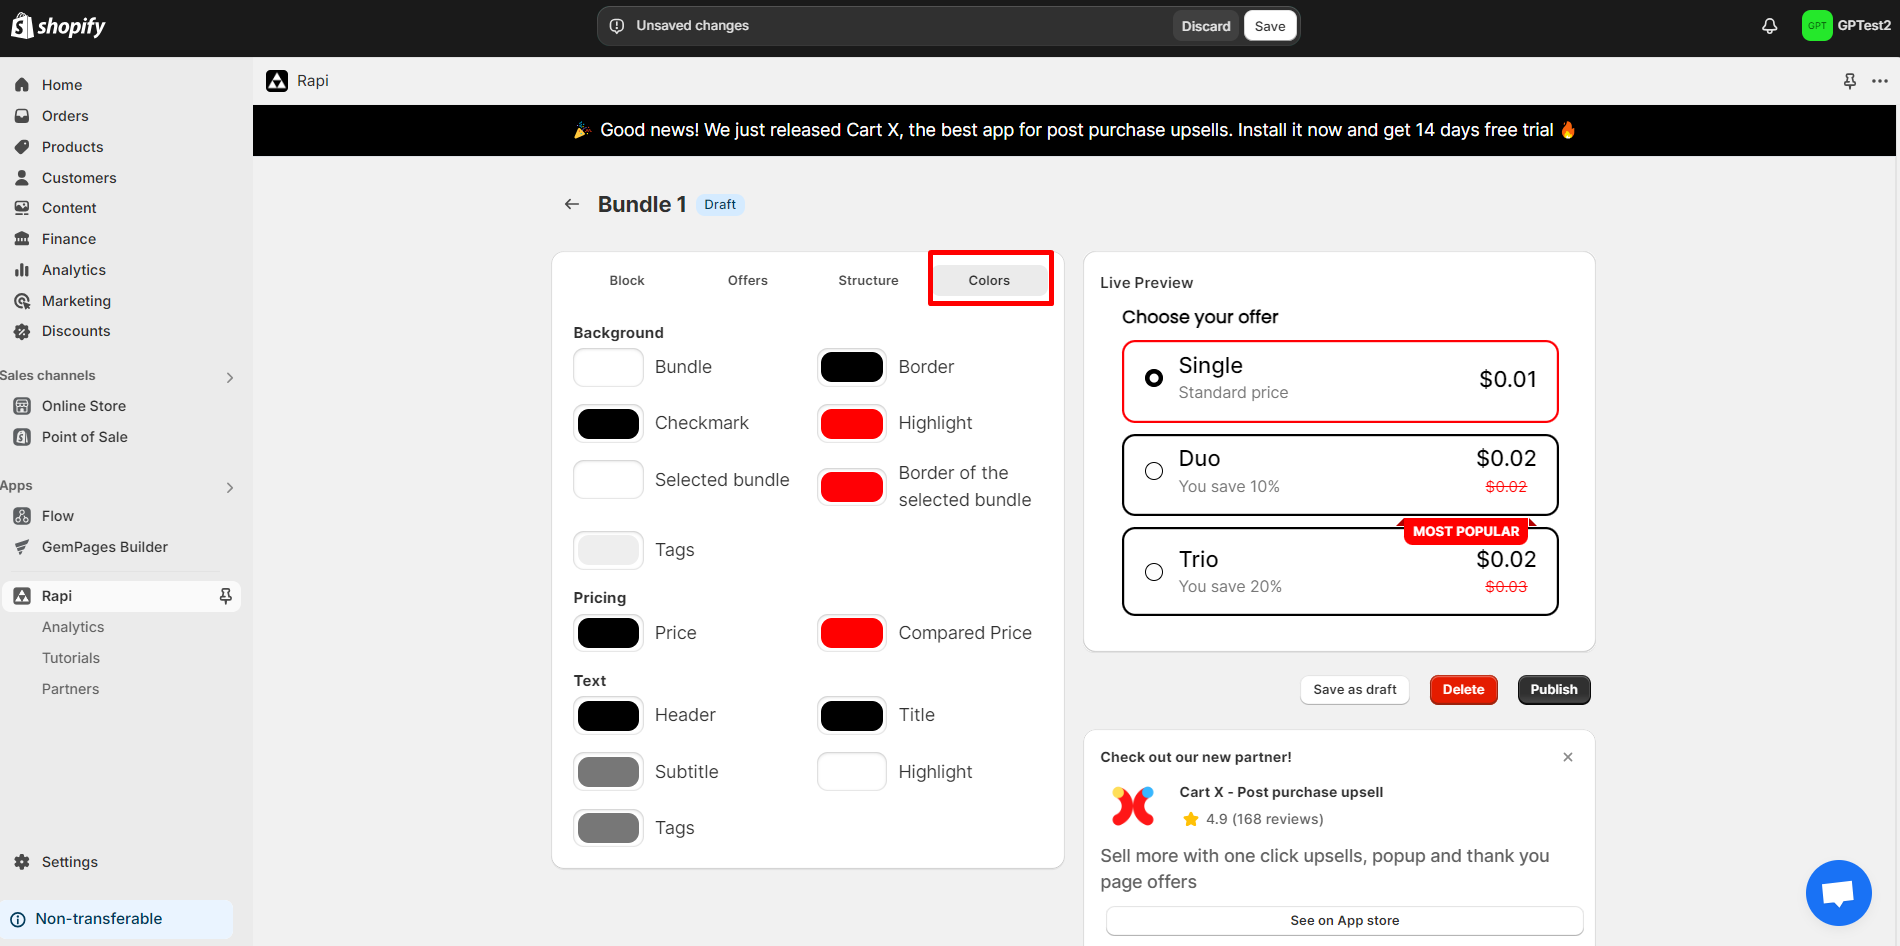Open the chat support bubble
Viewport: 1900px width, 946px height.
click(1838, 892)
